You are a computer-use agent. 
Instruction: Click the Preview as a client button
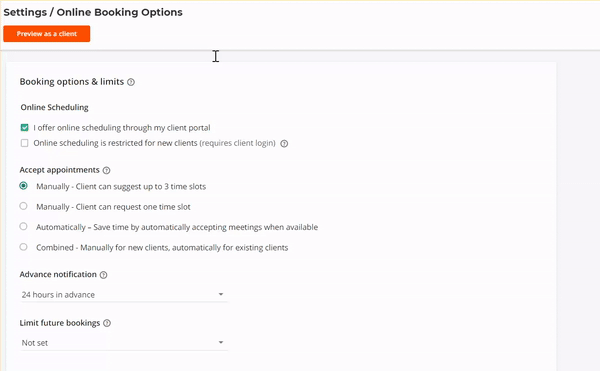47,34
